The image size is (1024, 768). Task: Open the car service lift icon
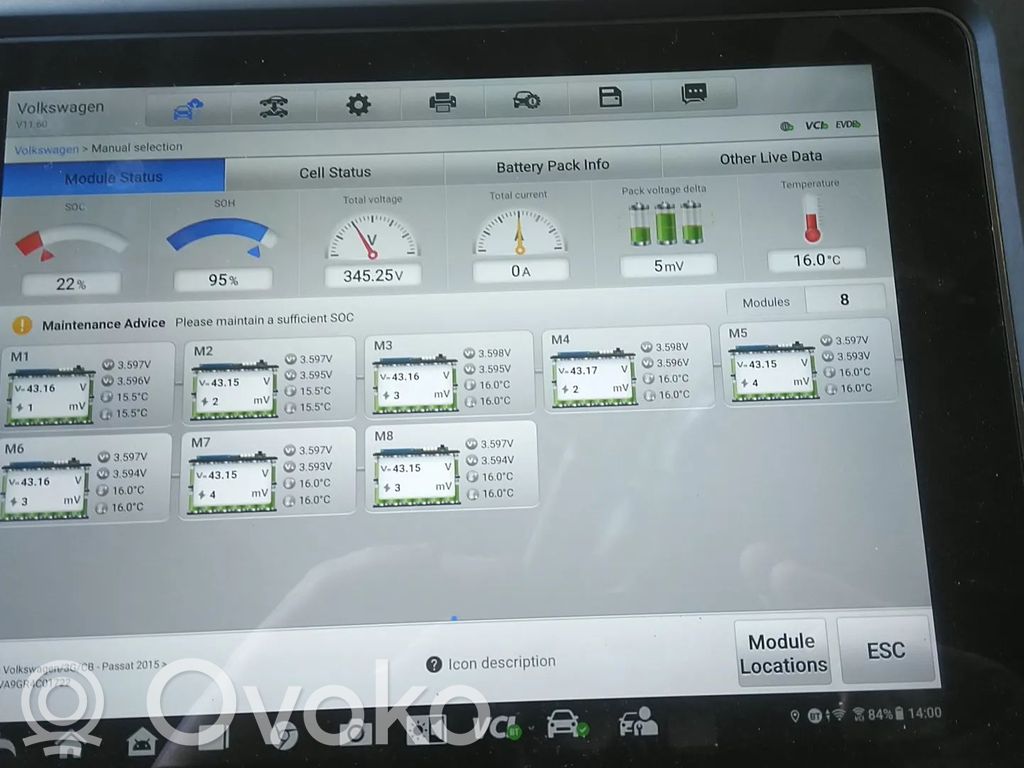pos(274,106)
